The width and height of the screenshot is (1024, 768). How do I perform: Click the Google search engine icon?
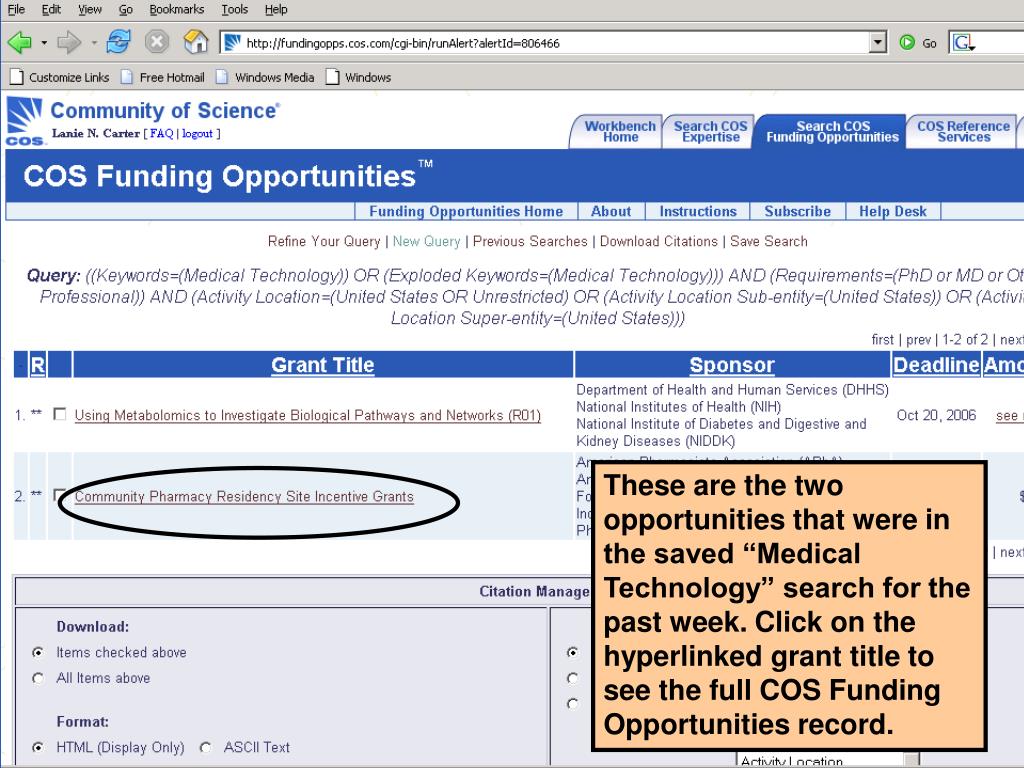pyautogui.click(x=963, y=43)
